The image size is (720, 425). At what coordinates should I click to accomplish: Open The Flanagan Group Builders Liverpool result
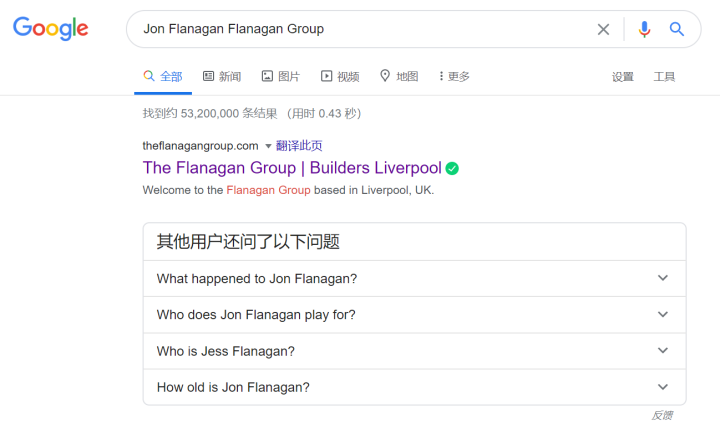291,168
